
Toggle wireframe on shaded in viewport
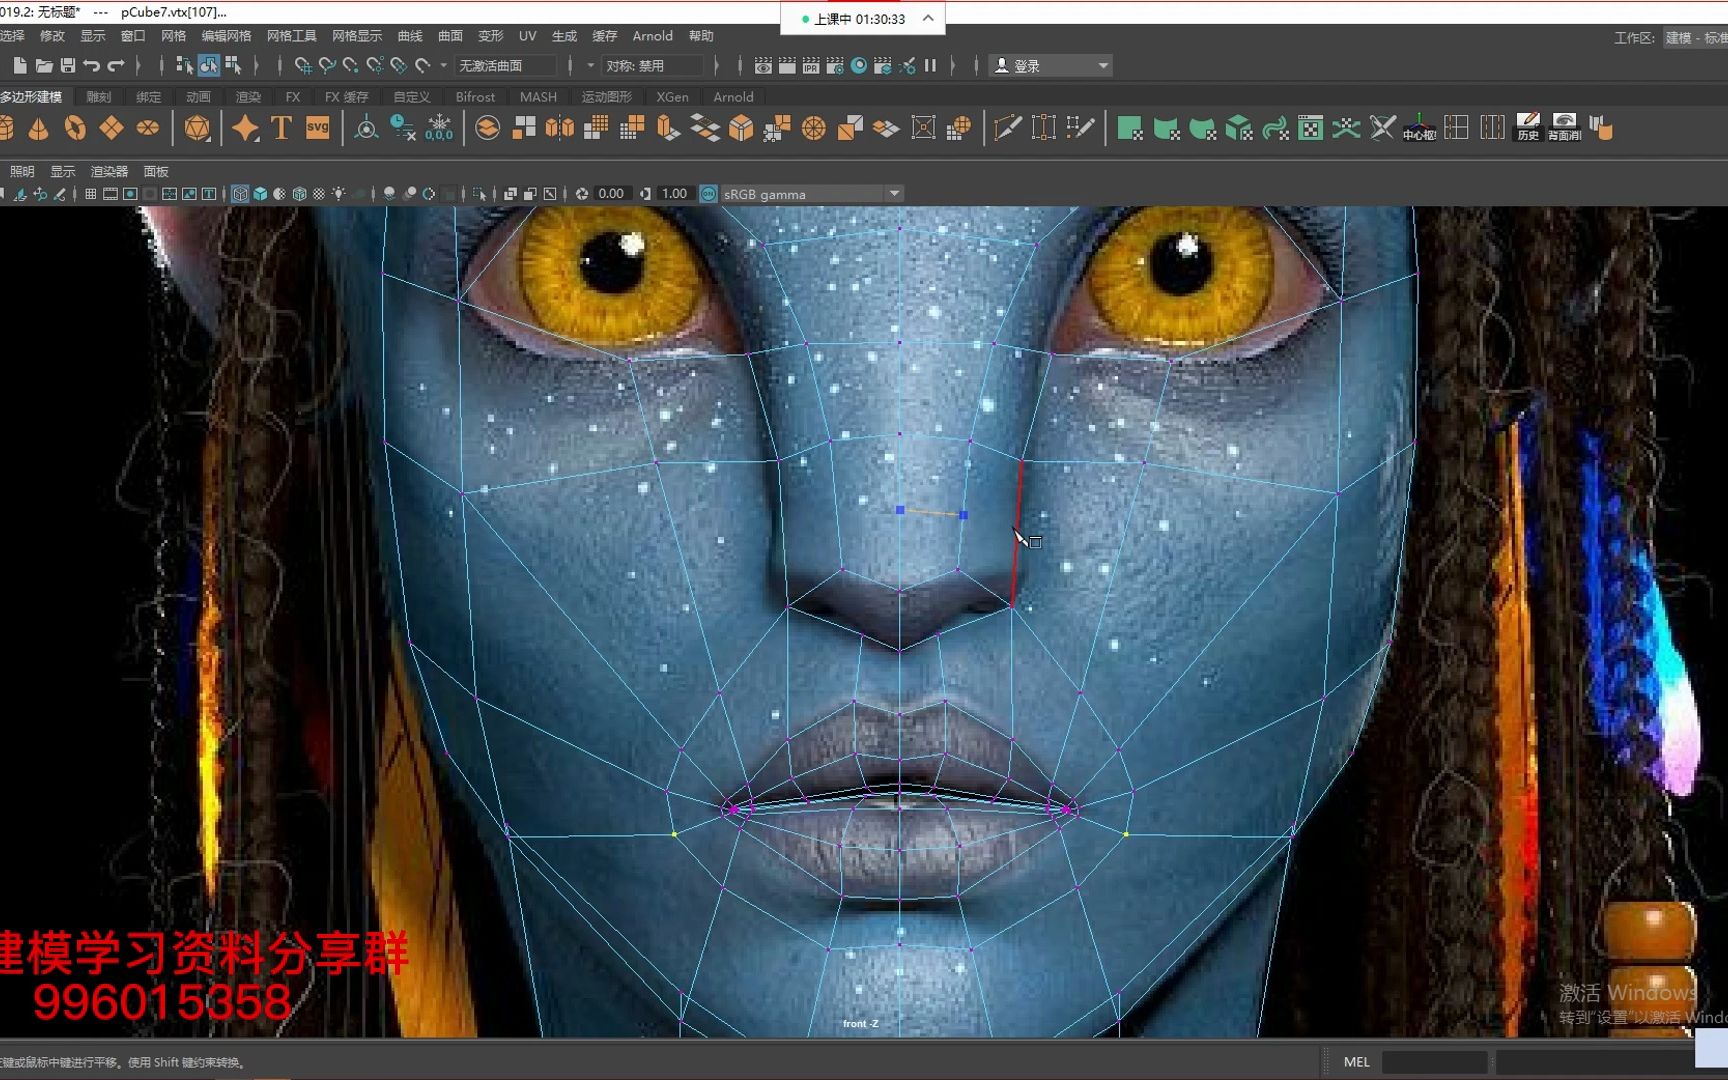(x=299, y=194)
